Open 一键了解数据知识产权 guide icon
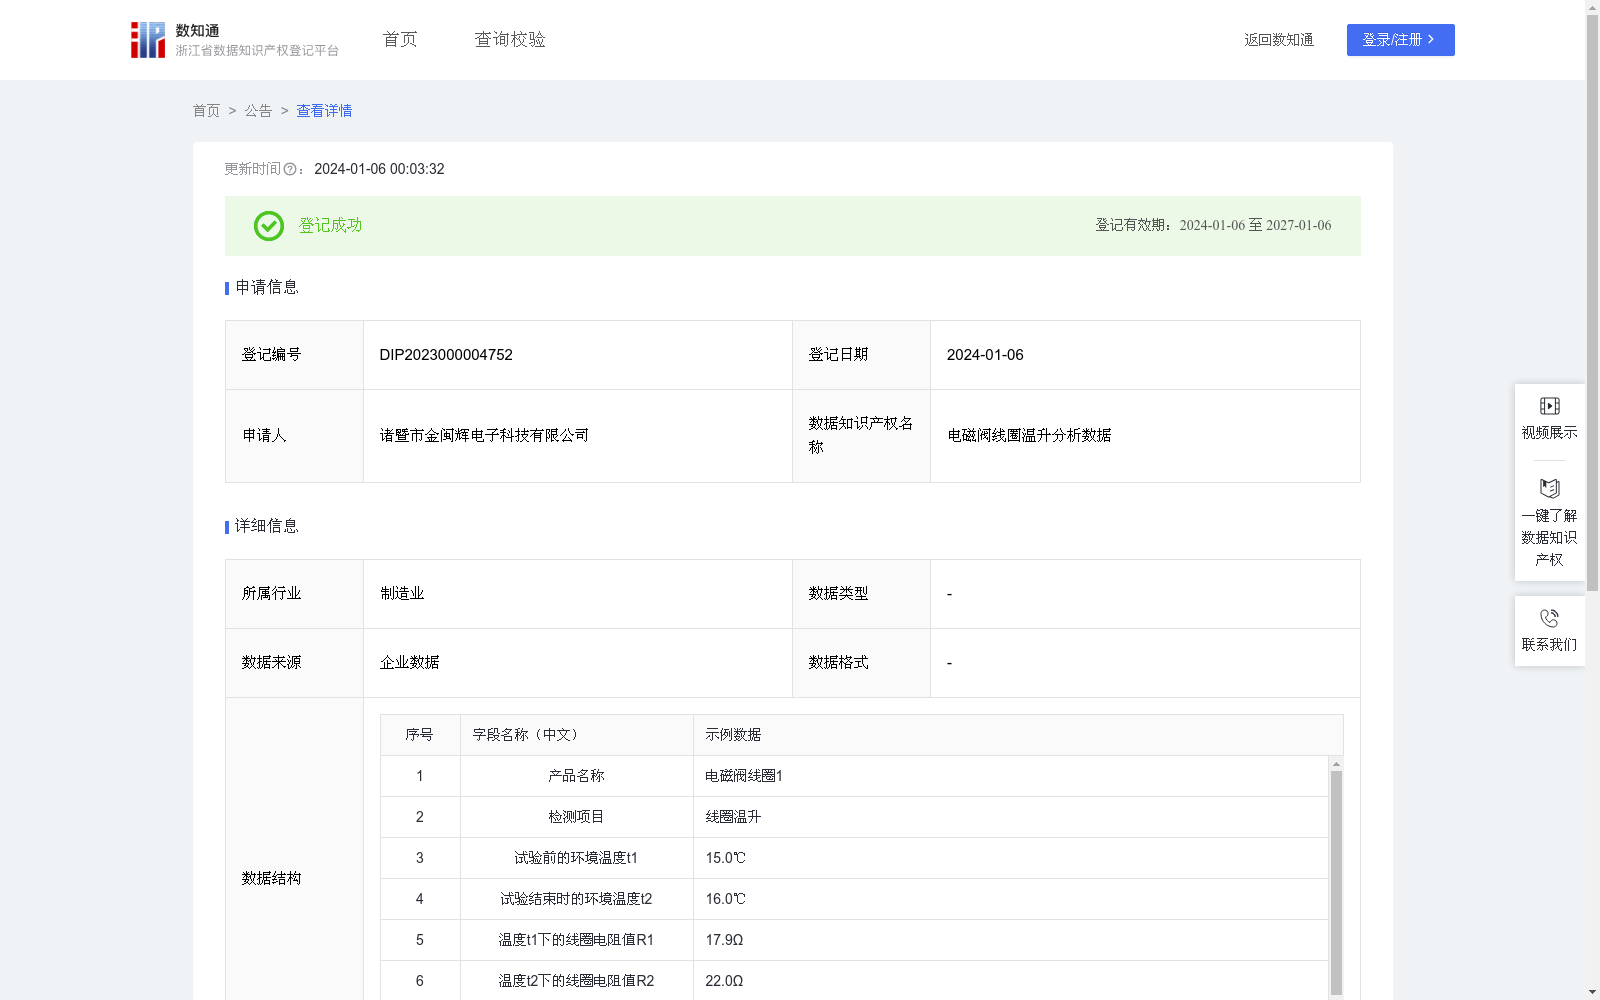This screenshot has width=1600, height=1000. click(1549, 488)
